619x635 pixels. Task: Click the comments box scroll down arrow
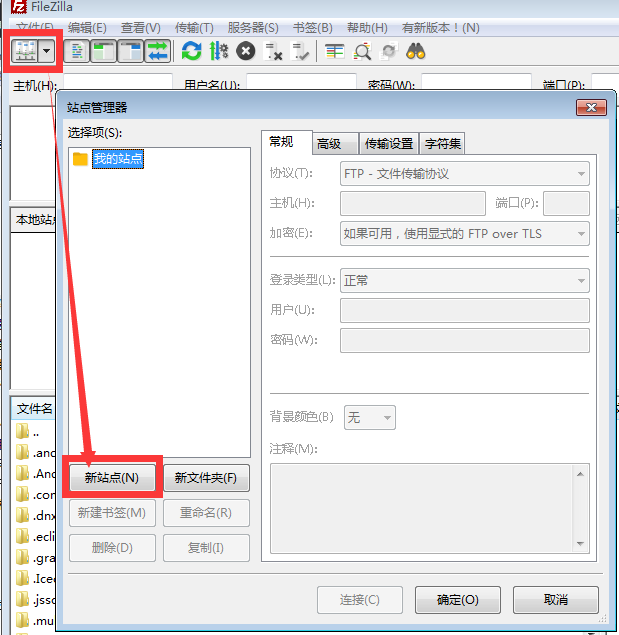point(581,543)
